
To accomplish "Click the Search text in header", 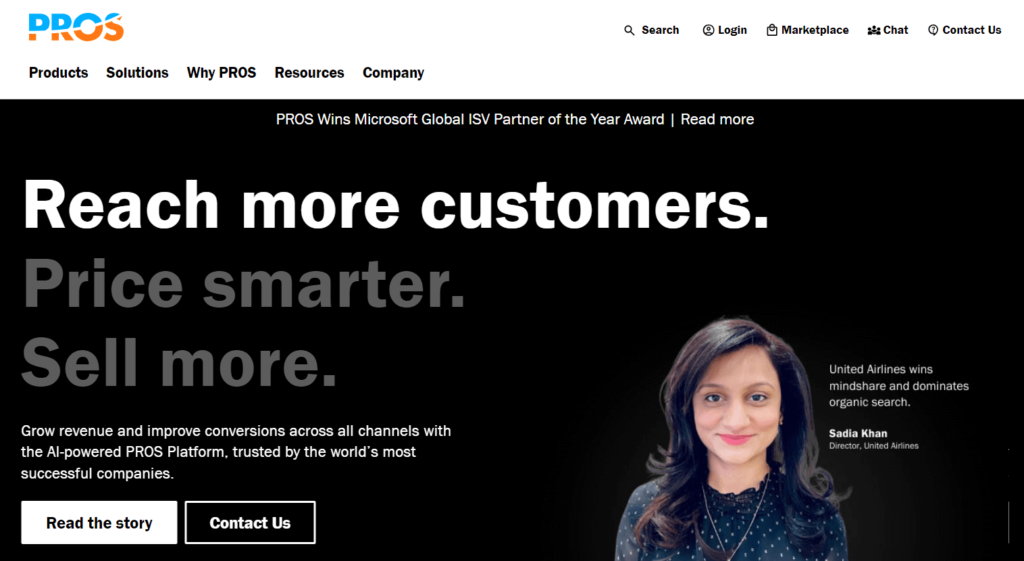I will point(660,30).
